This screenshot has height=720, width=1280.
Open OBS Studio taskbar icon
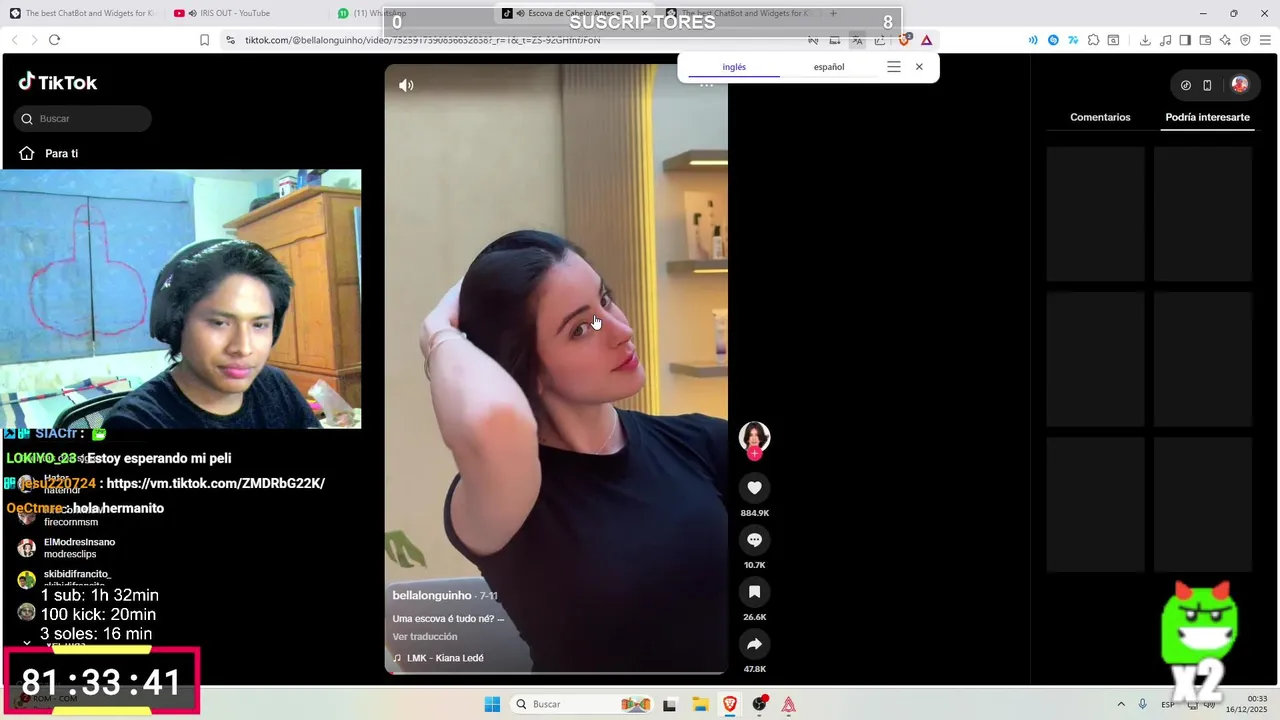760,704
